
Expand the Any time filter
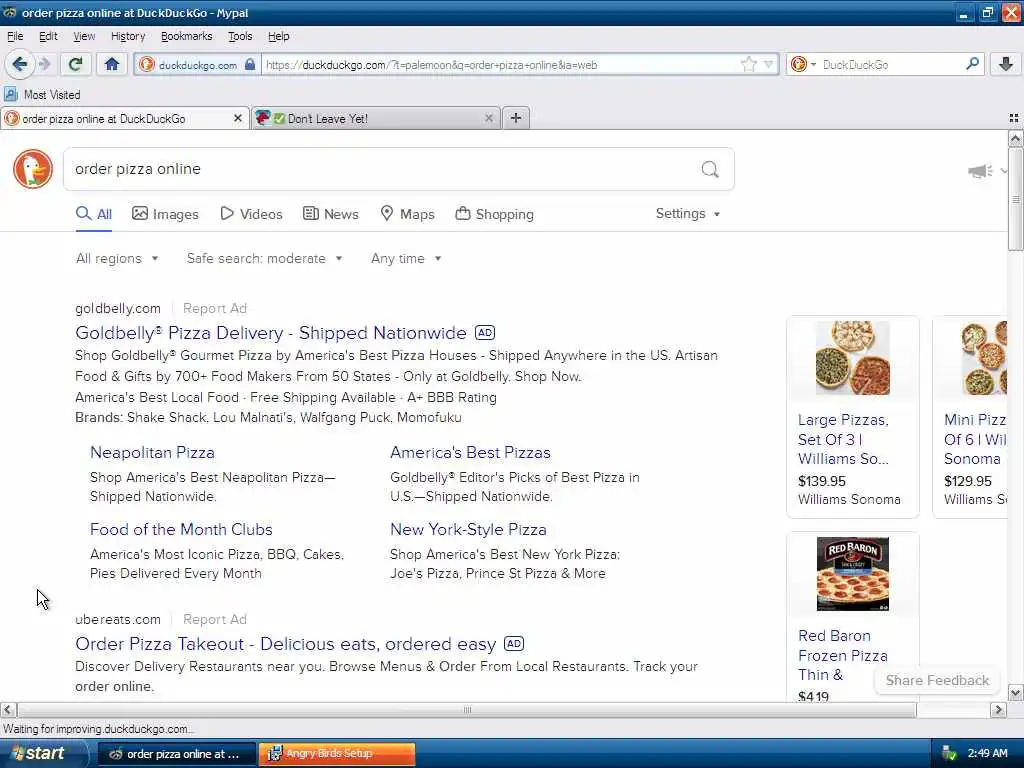click(406, 259)
